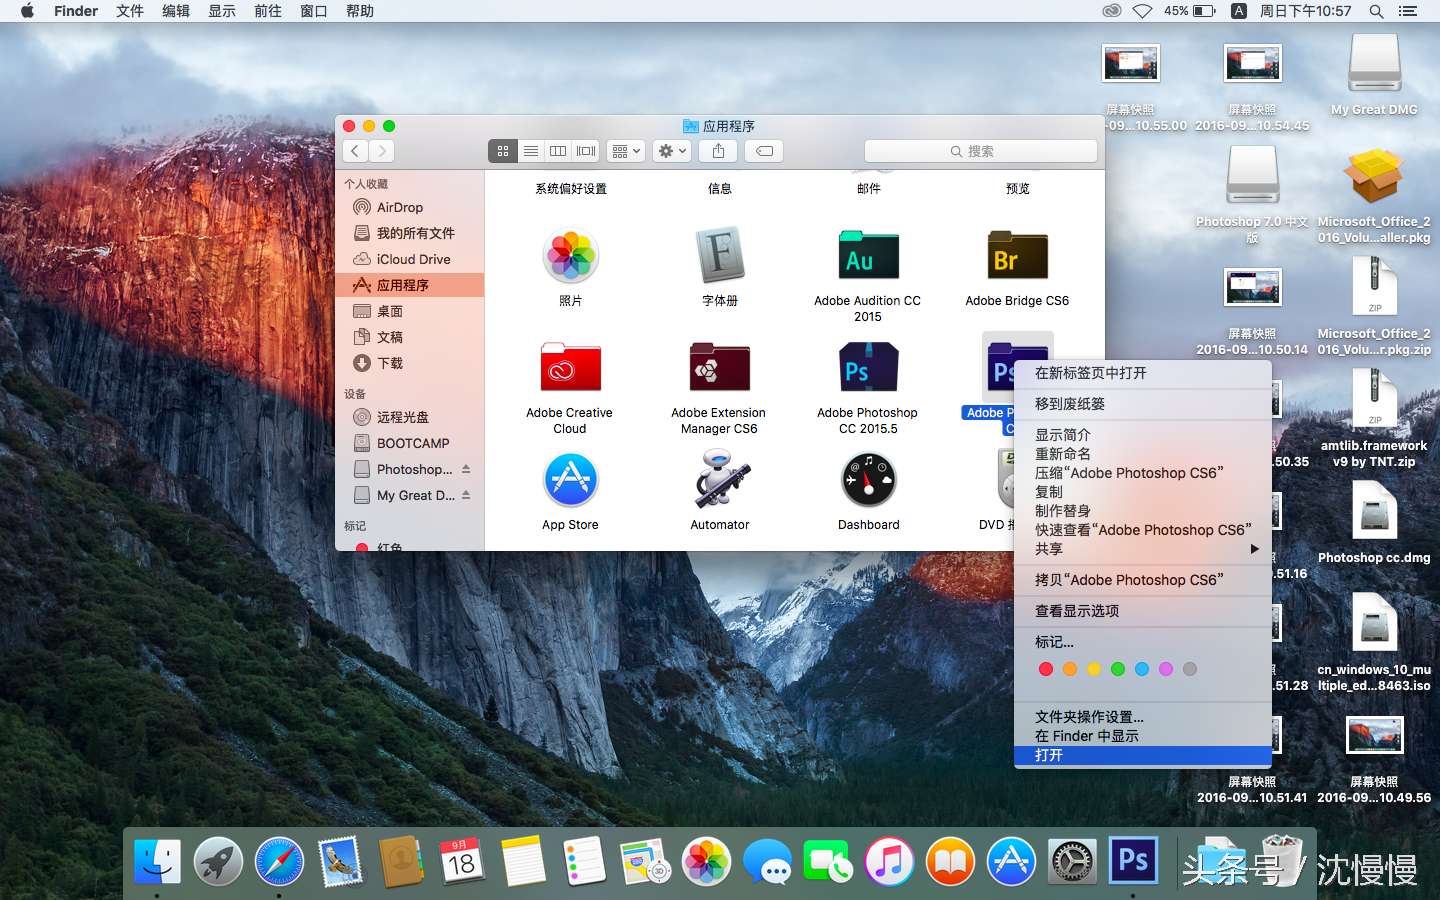Switch Finder to list view
Viewport: 1440px width, 900px height.
pyautogui.click(x=531, y=151)
